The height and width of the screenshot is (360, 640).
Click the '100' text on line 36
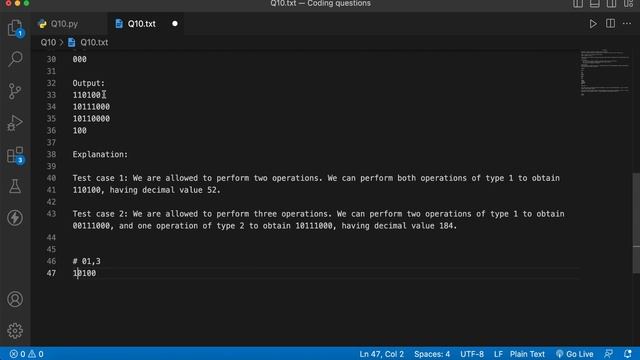pos(80,131)
